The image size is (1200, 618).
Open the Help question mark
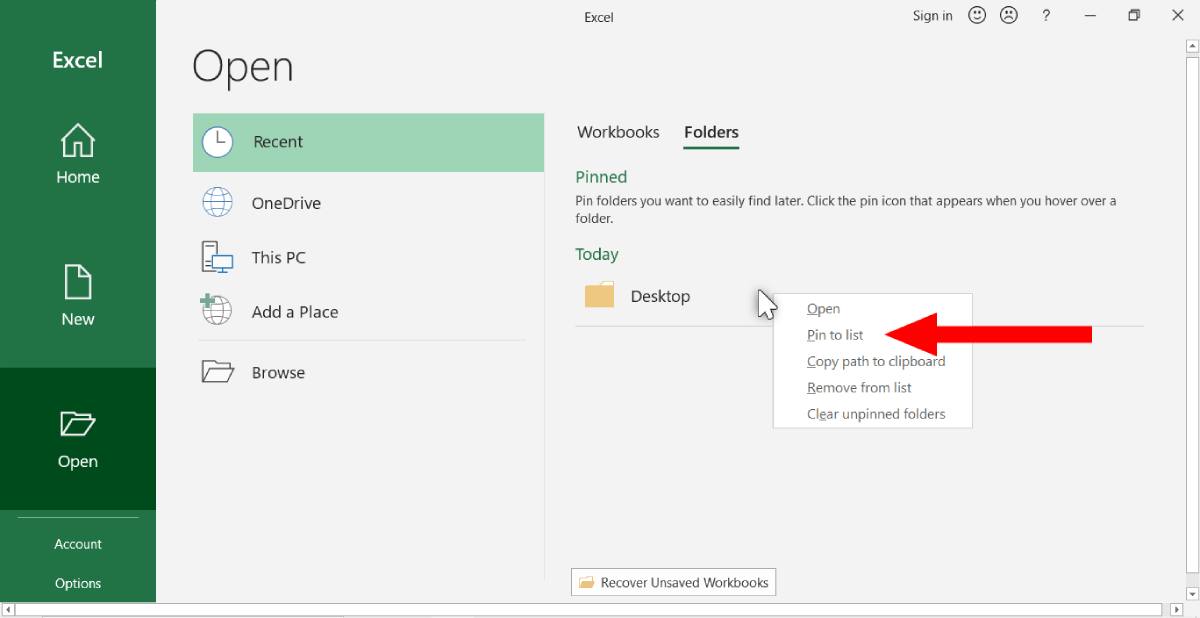[x=1046, y=15]
